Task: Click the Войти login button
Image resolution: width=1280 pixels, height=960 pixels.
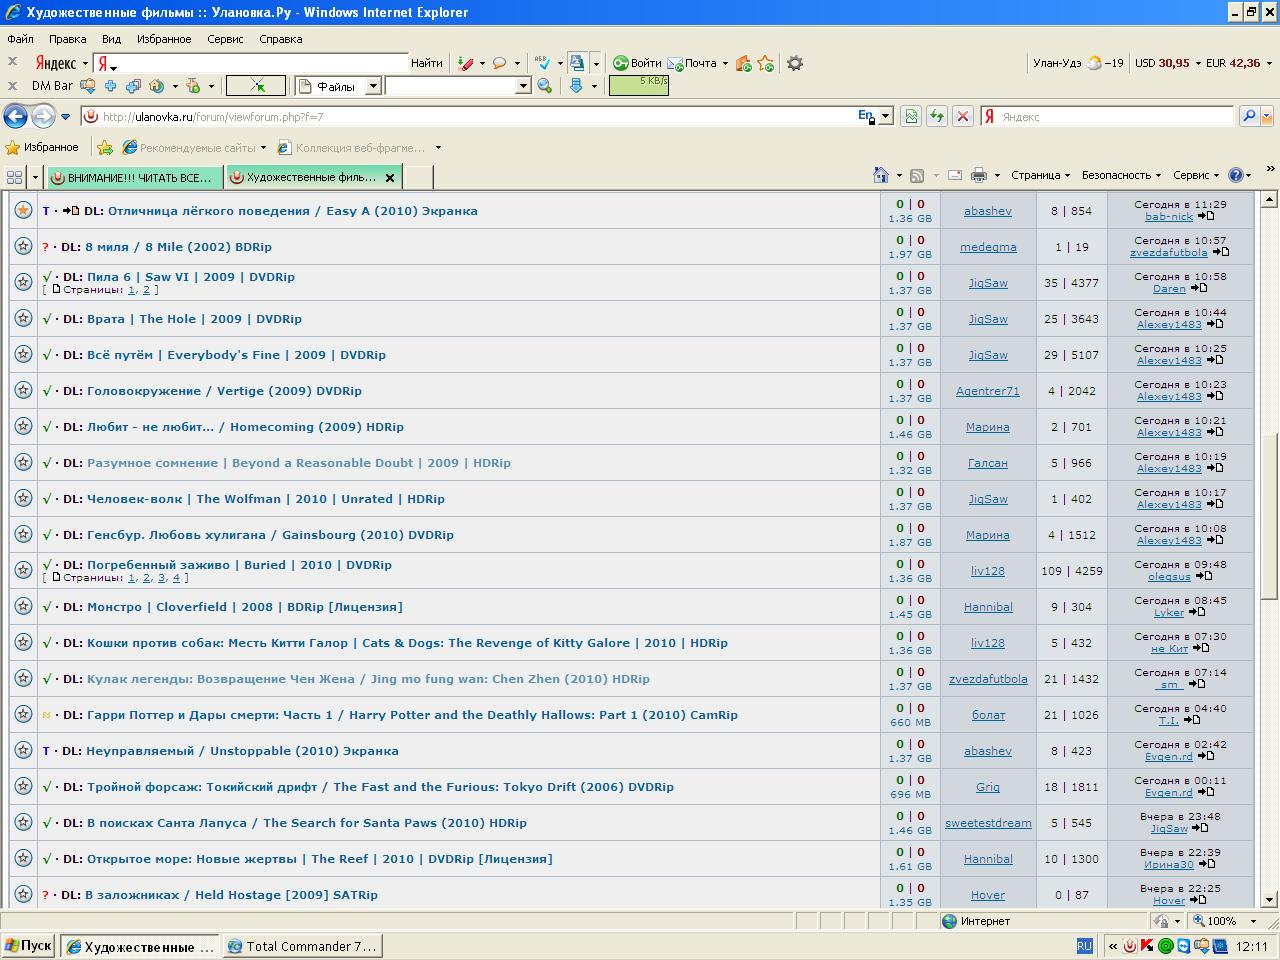Action: (x=637, y=63)
